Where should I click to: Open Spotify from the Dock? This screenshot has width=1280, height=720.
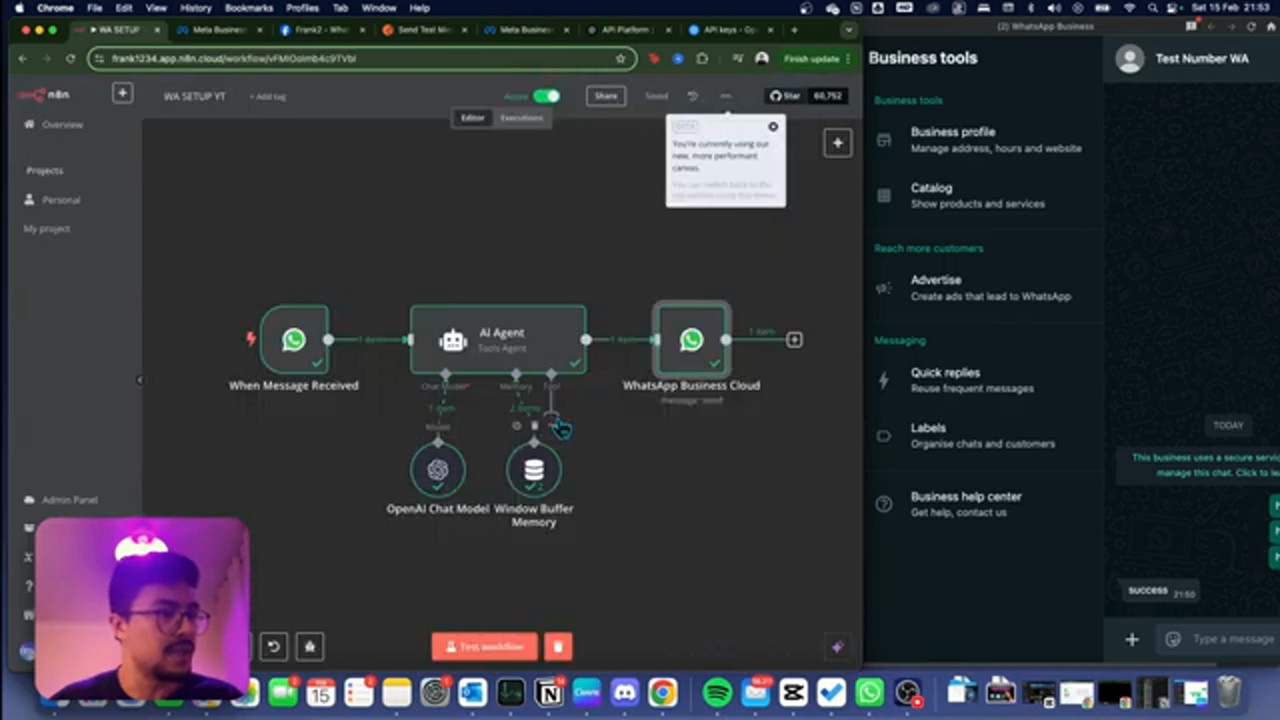tap(717, 692)
